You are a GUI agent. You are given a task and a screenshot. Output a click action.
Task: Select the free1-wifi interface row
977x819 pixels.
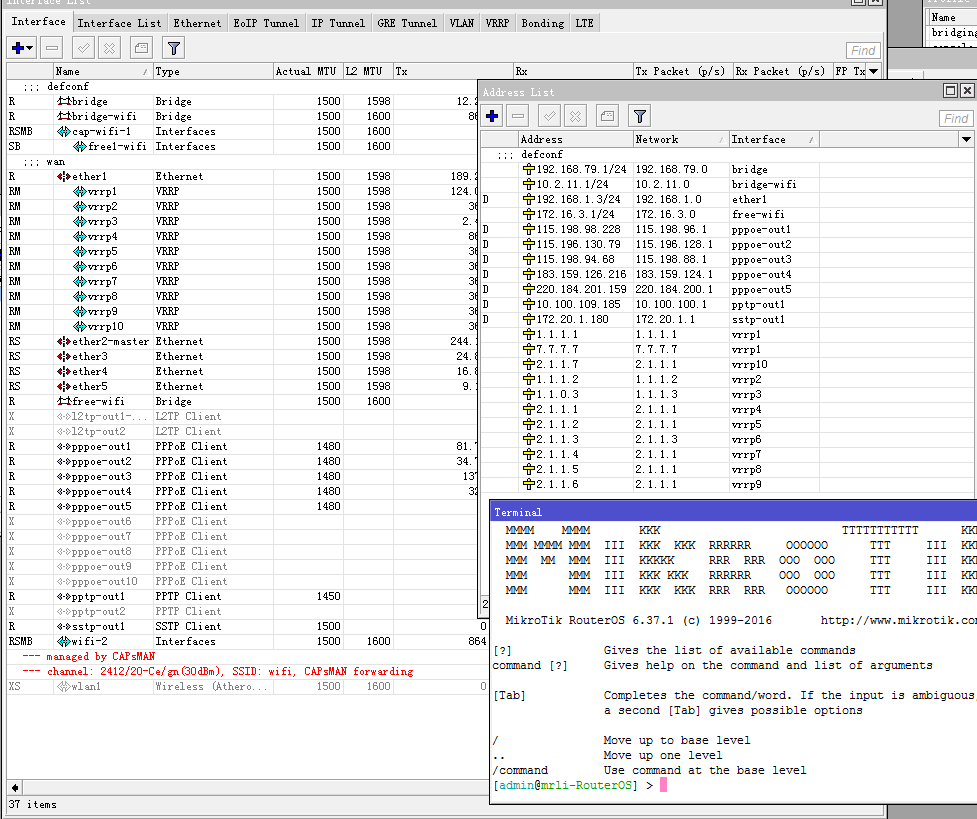[243, 146]
